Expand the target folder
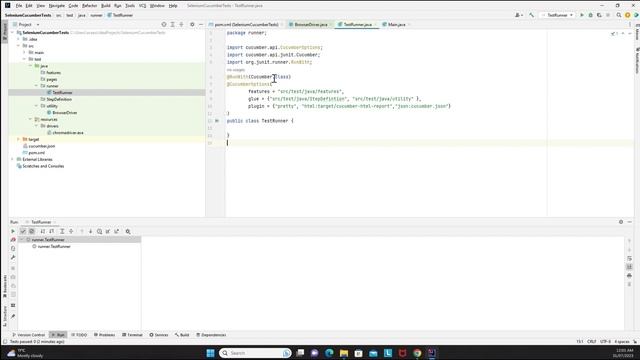The height and width of the screenshot is (360, 640). pyautogui.click(x=18, y=139)
